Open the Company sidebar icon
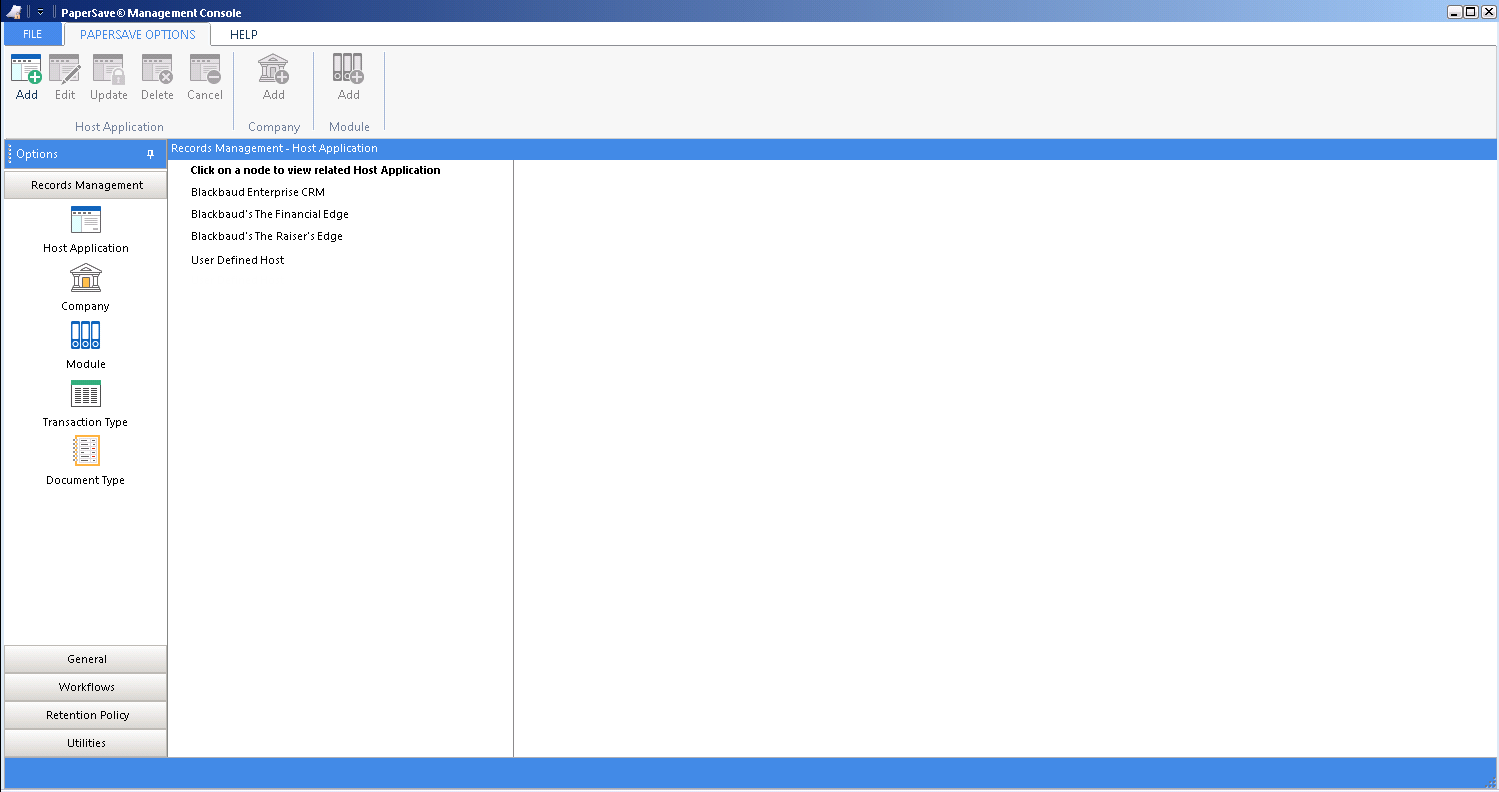Screen dimensions: 1499x792 pos(85,279)
